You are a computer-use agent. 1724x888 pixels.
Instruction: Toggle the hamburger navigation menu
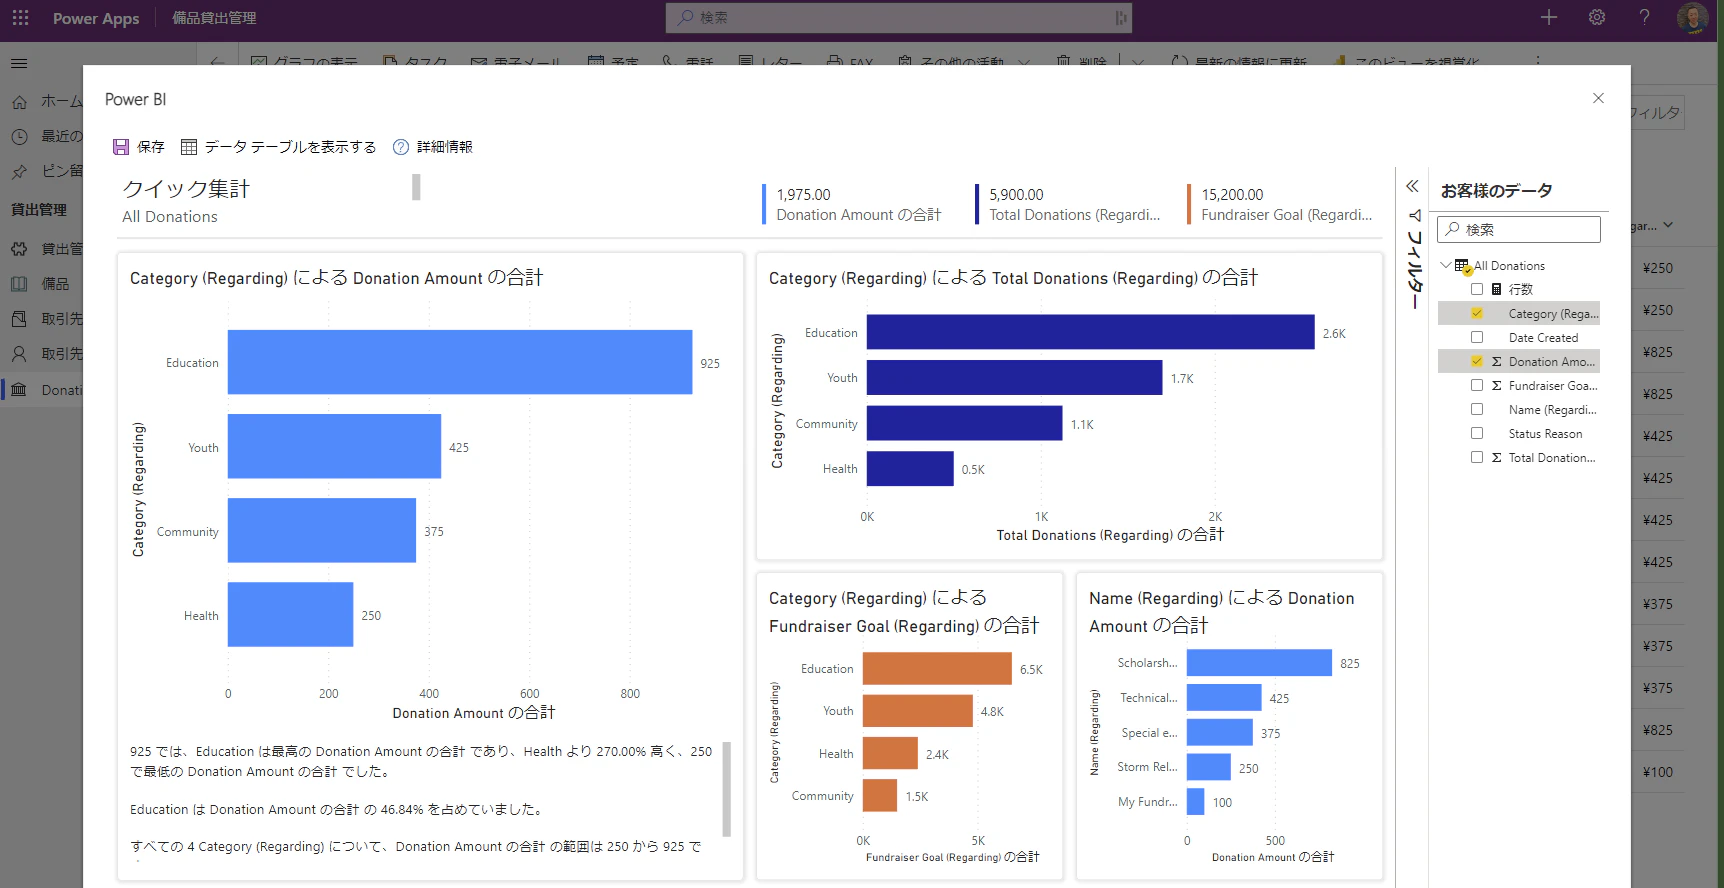[19, 63]
